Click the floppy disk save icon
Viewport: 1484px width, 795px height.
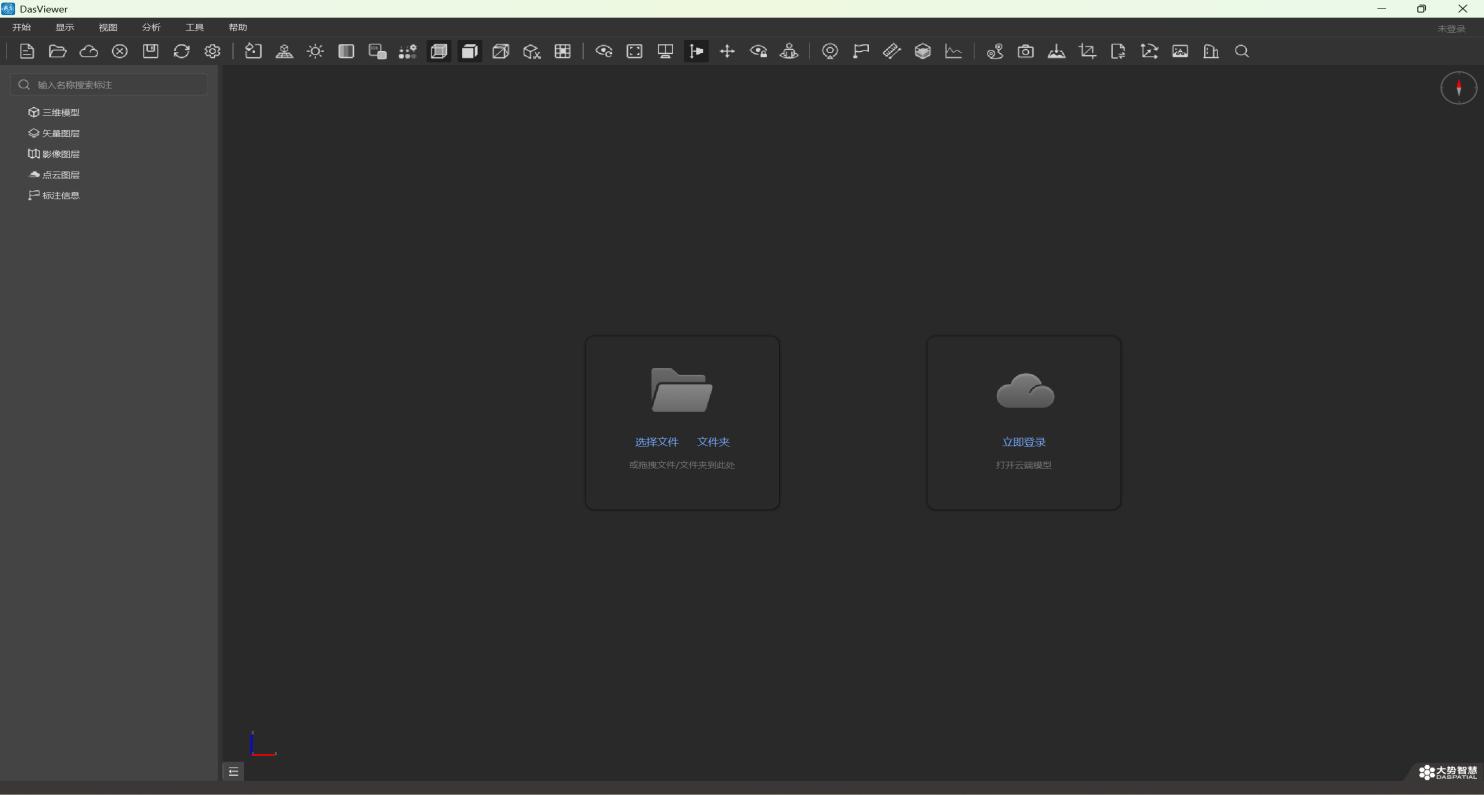coord(151,51)
